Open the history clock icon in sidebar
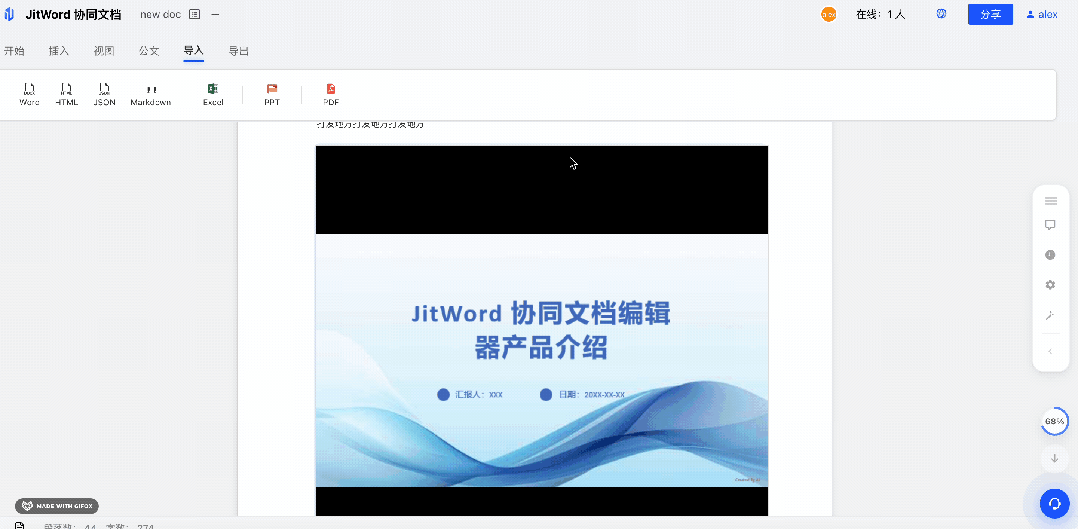 pyautogui.click(x=1050, y=255)
